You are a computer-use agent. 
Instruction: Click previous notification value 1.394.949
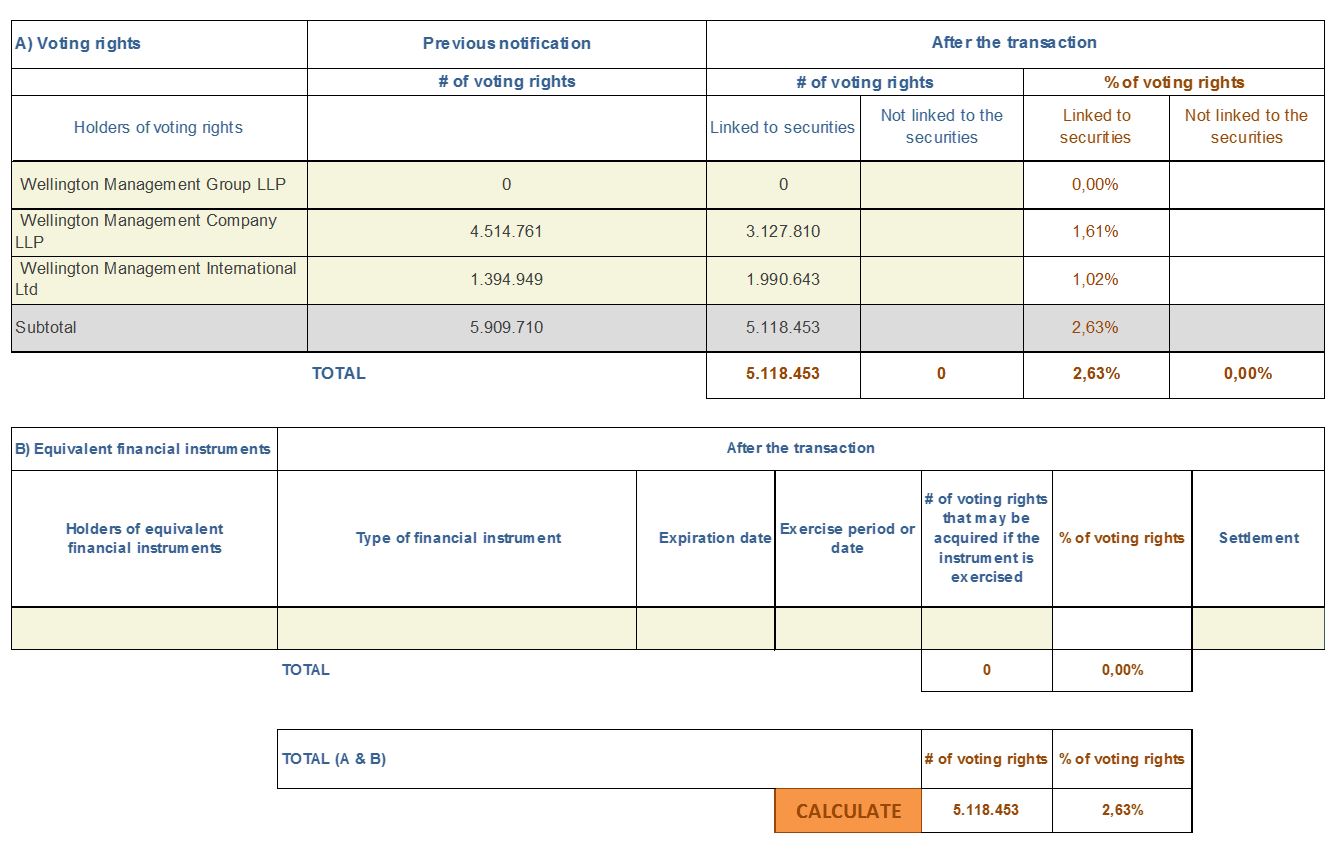[x=507, y=280]
